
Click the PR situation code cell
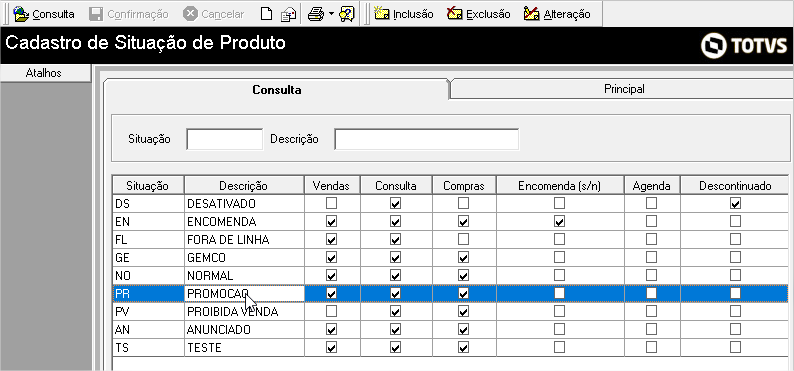point(148,294)
